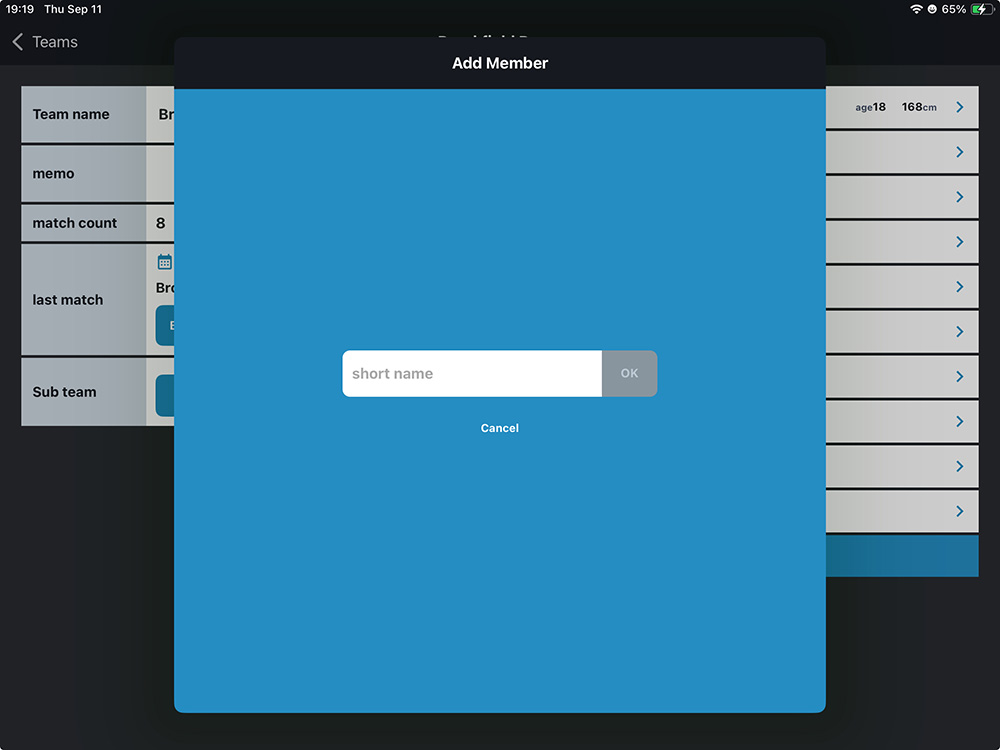Focus the short name text field
The height and width of the screenshot is (750, 1000).
pyautogui.click(x=471, y=374)
